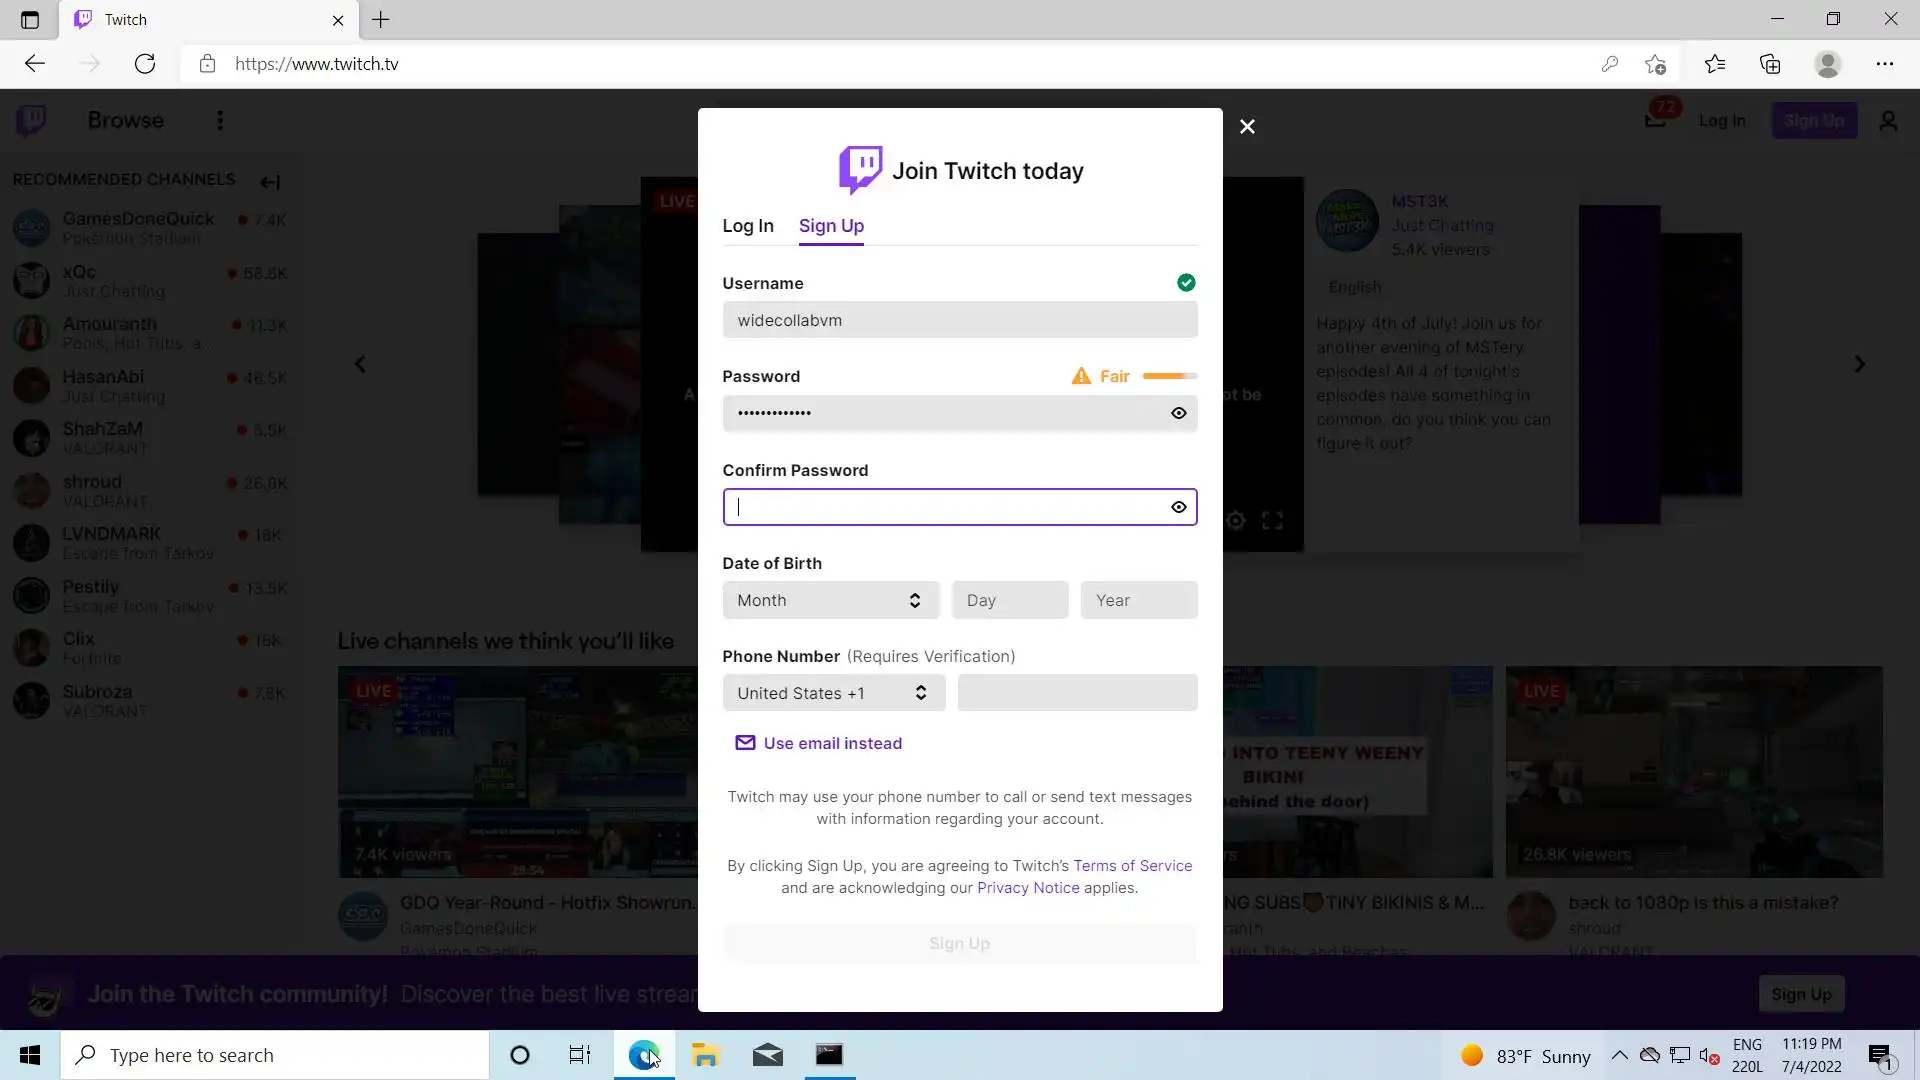Screen dimensions: 1920x1080
Task: Open the Month birth date dropdown
Action: click(x=830, y=600)
